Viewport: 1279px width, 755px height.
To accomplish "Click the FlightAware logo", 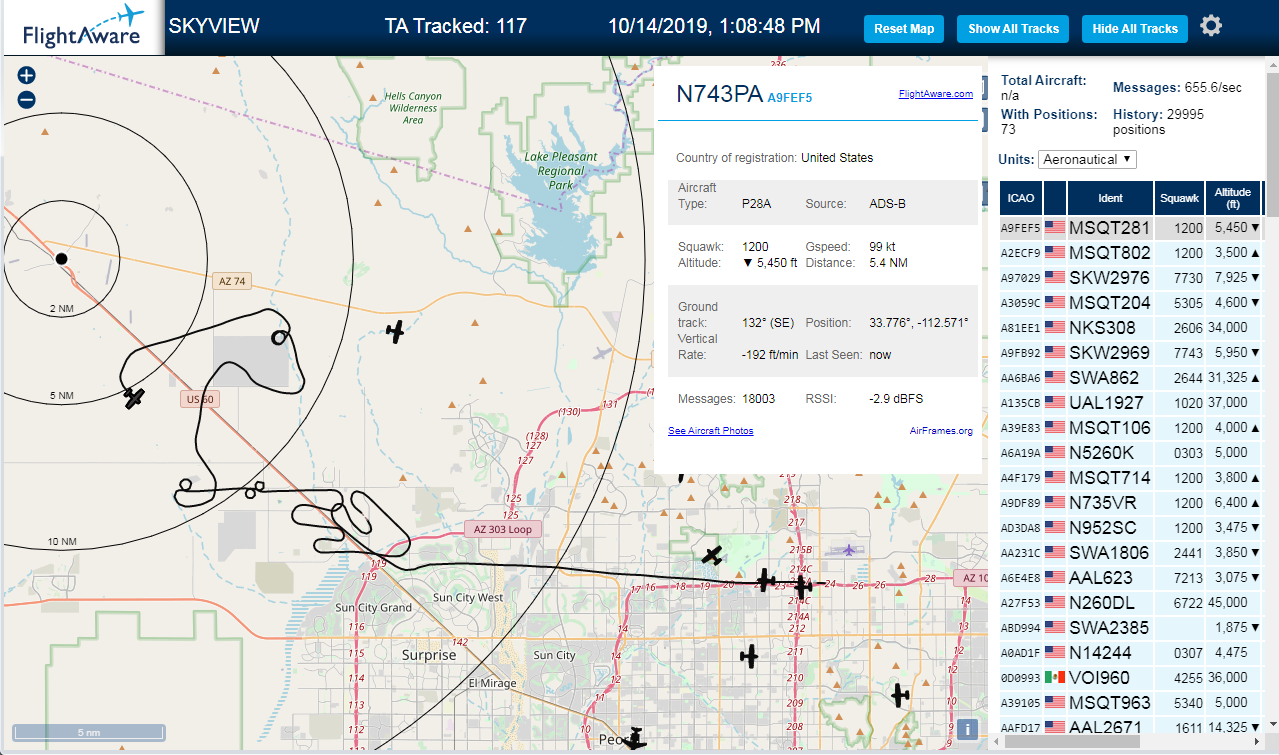I will 82,28.
